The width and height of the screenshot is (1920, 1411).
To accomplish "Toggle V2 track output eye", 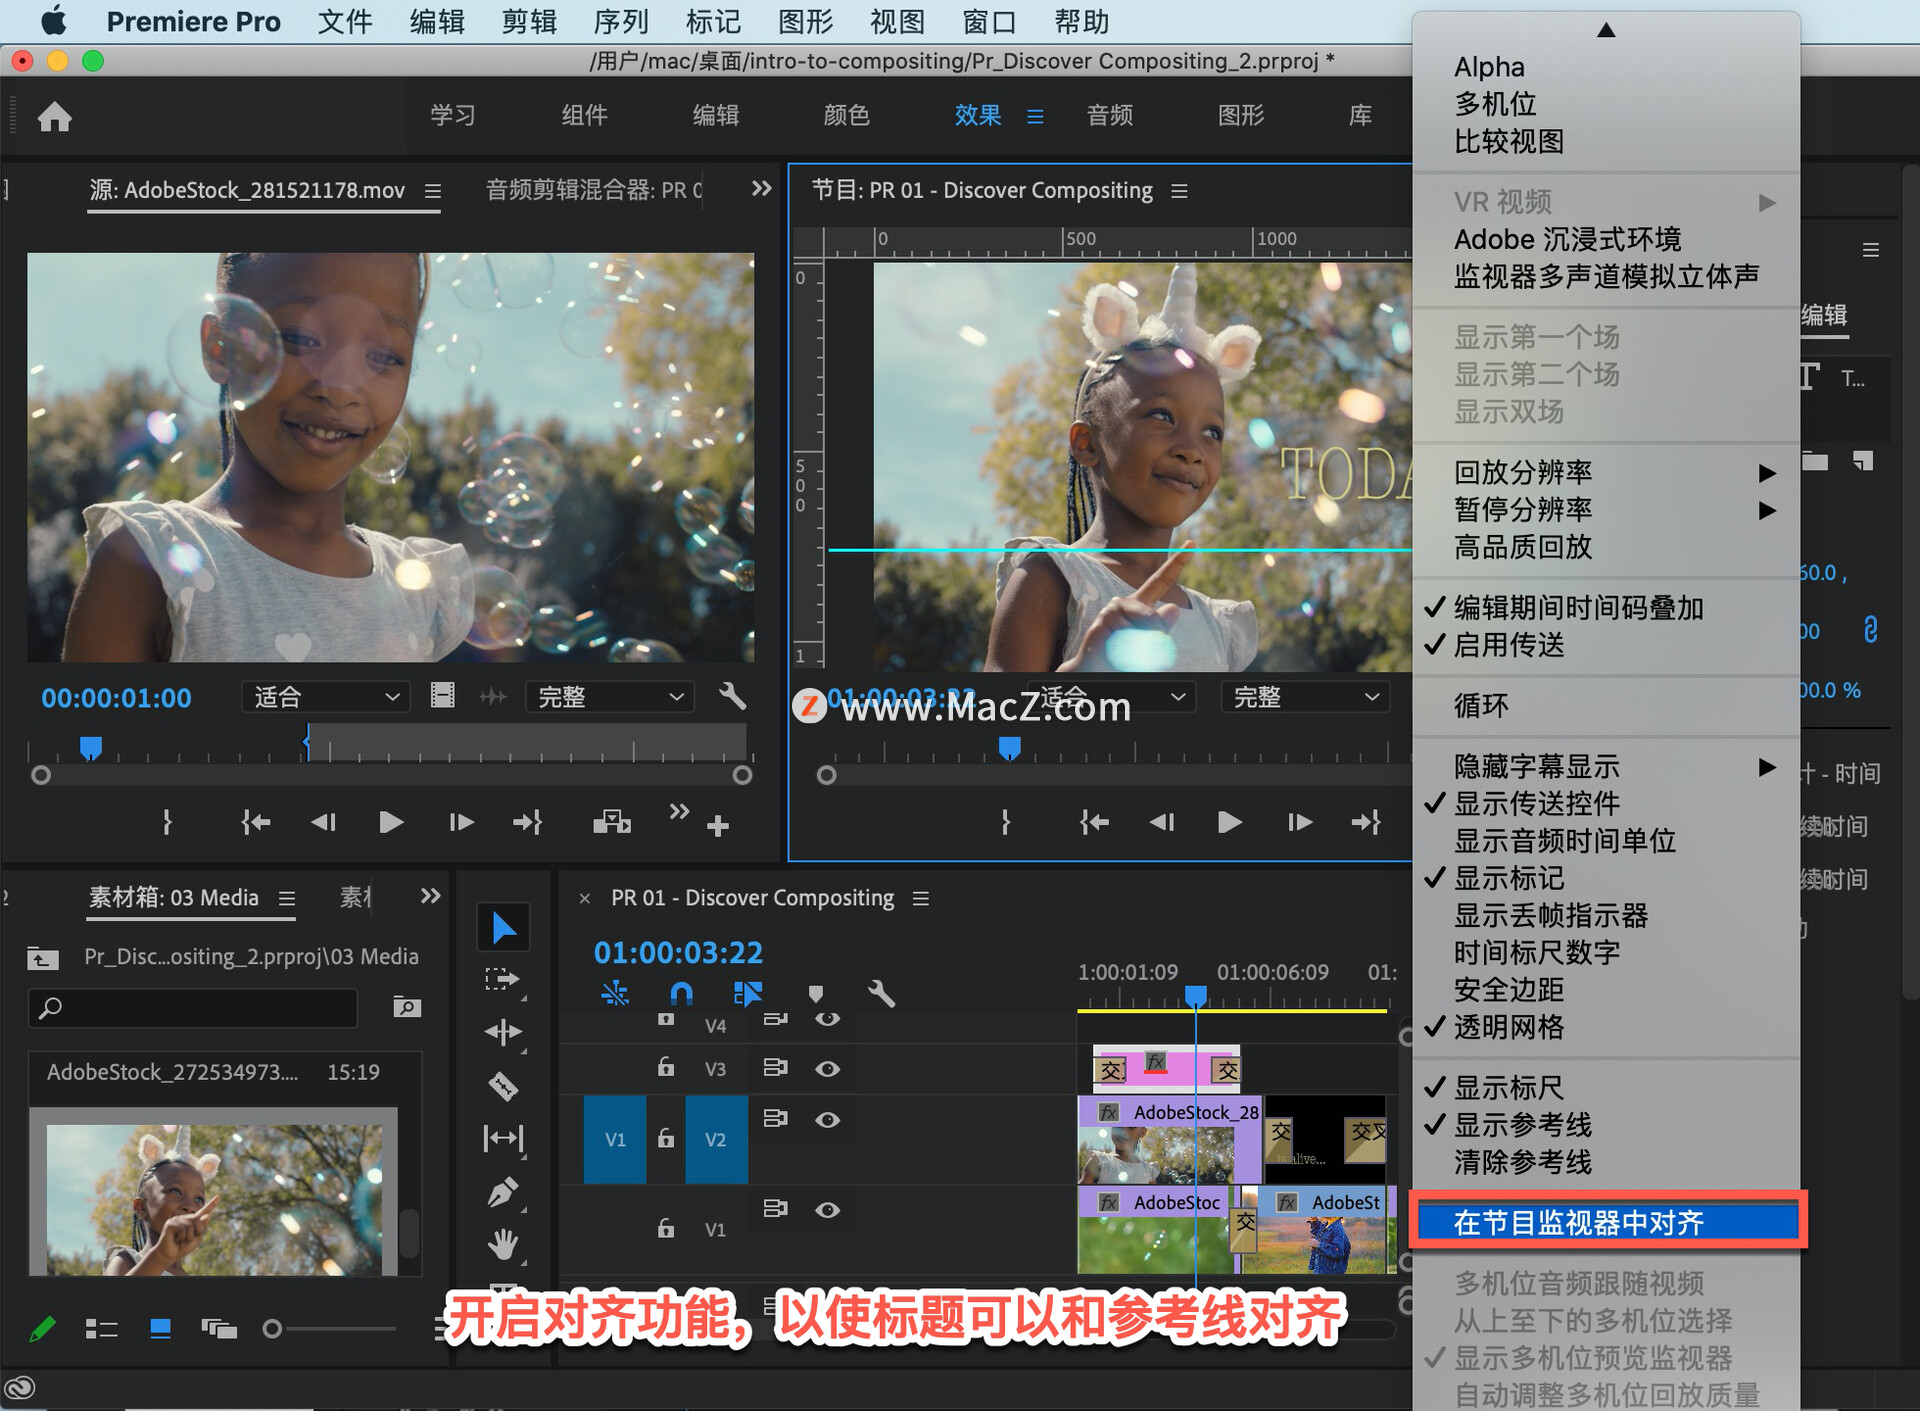I will 827,1120.
